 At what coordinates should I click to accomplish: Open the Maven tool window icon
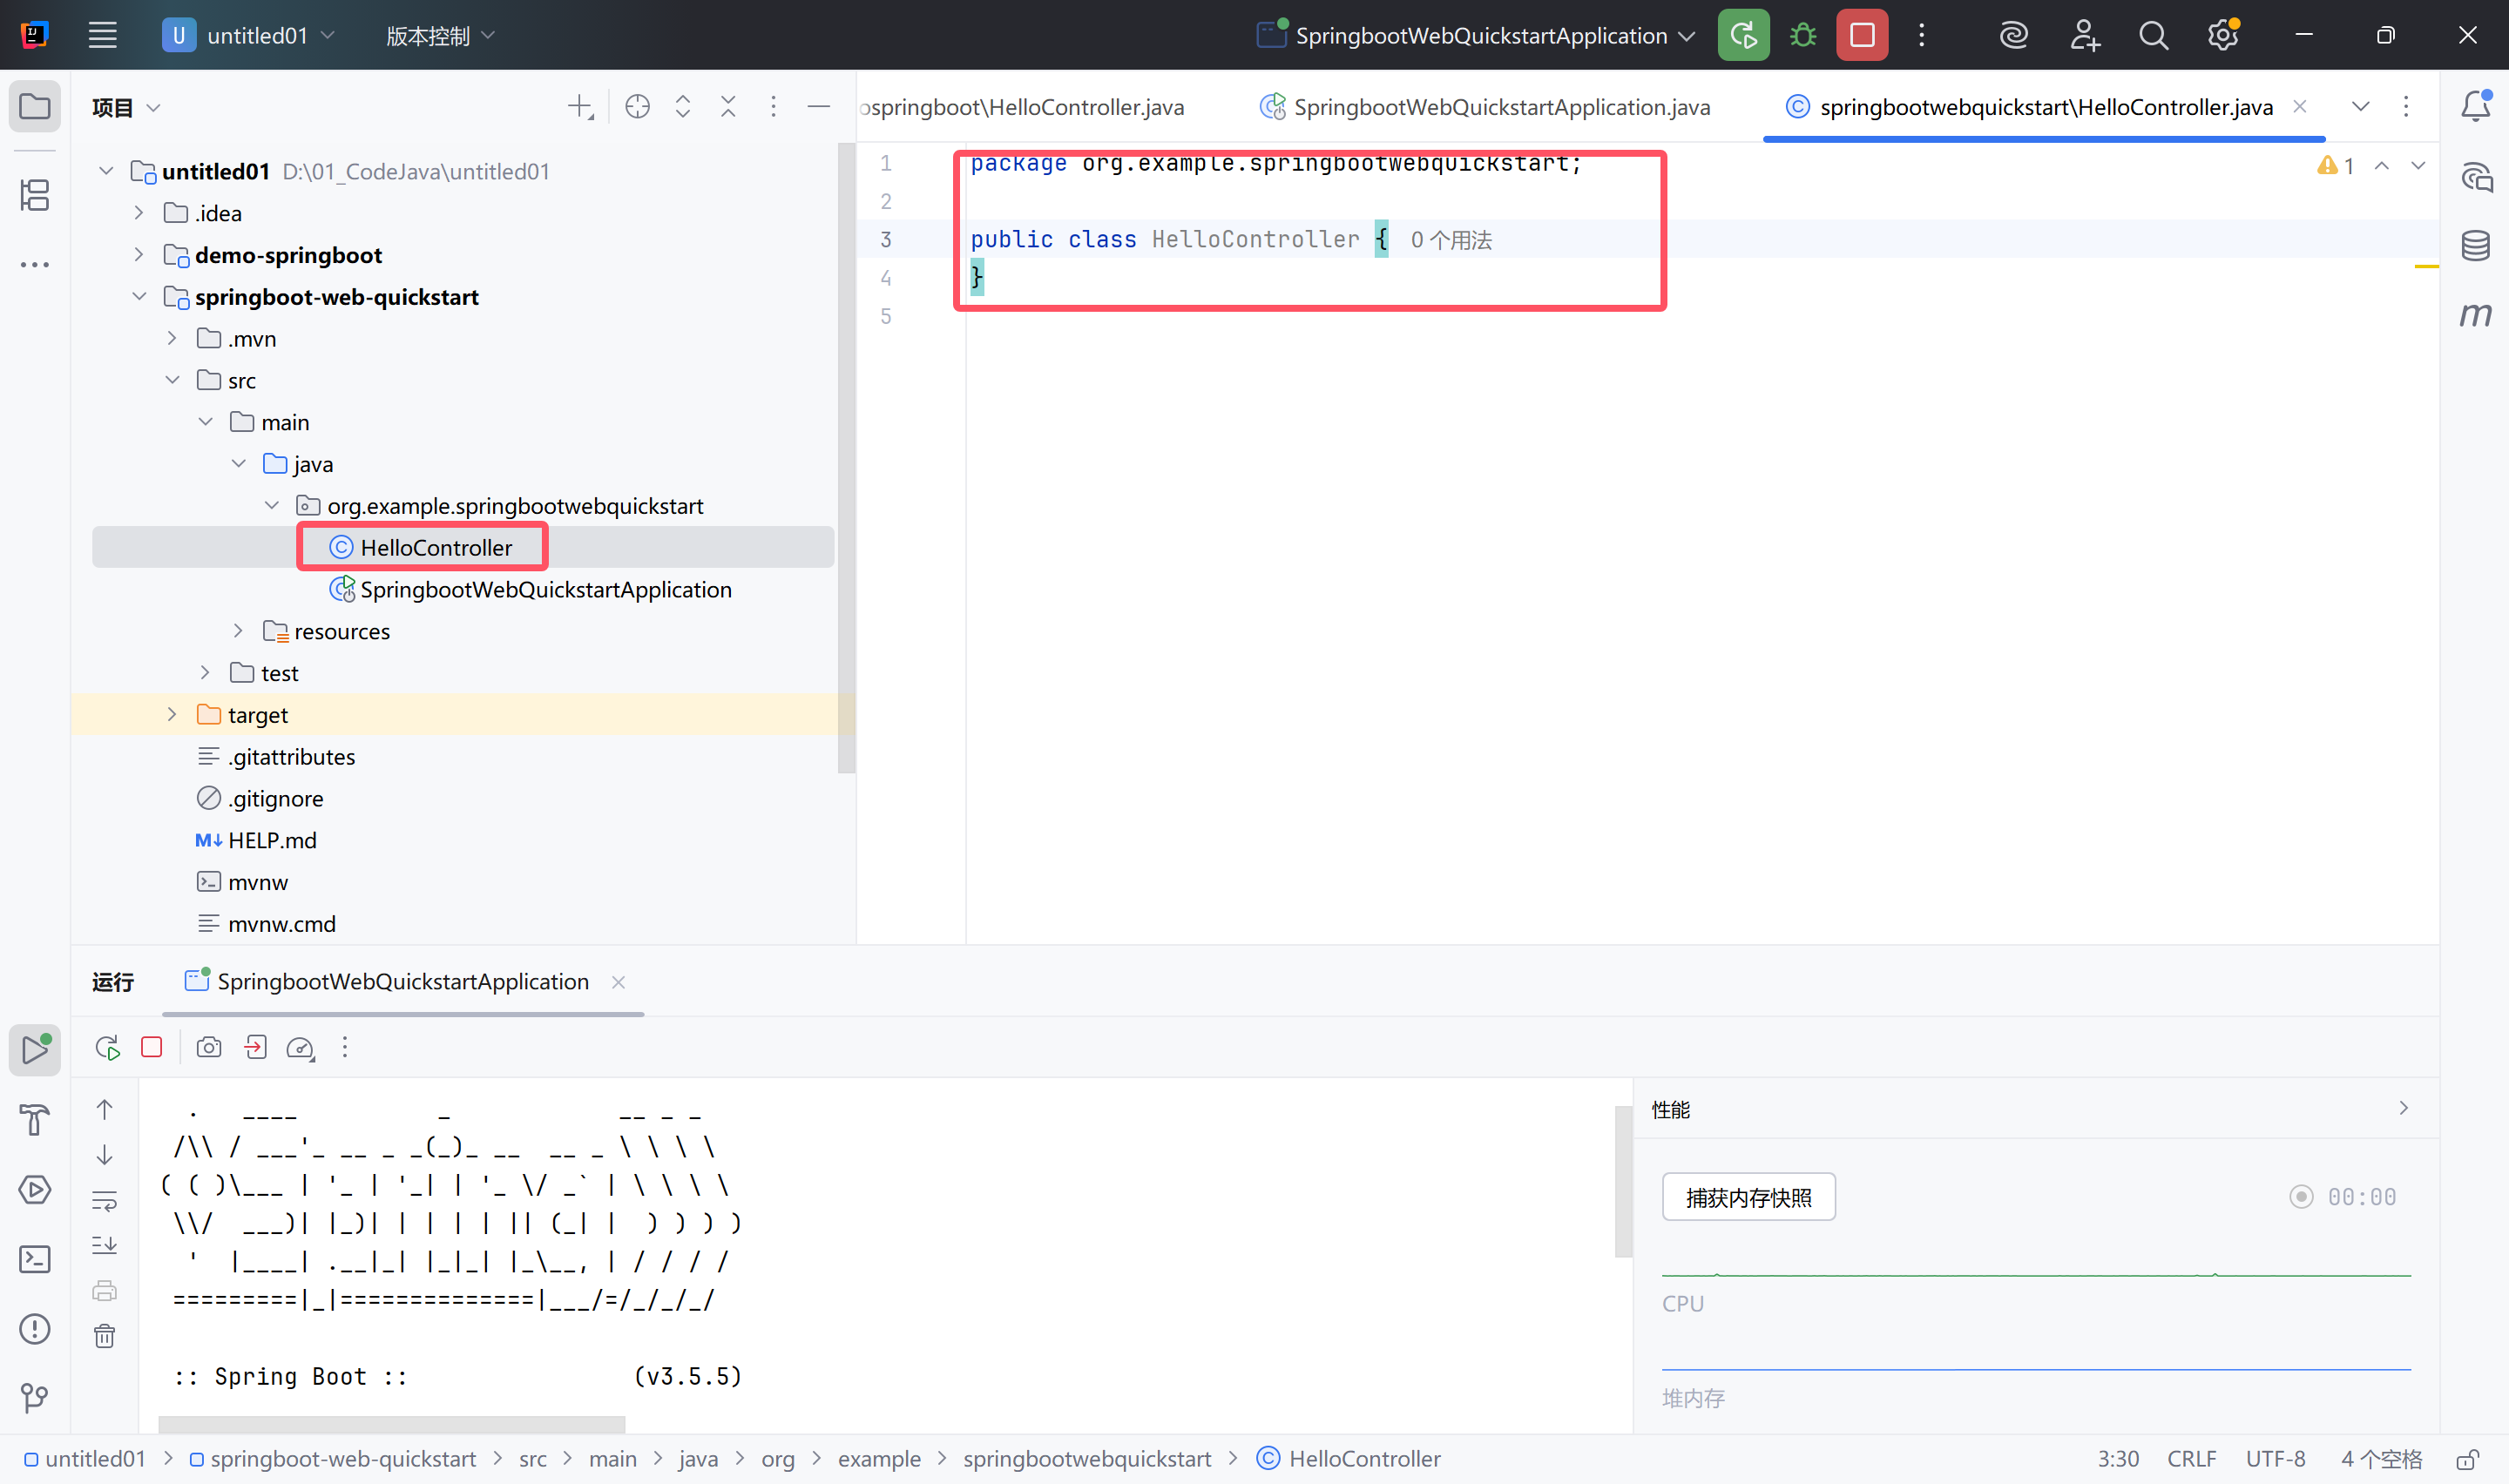pos(2476,315)
